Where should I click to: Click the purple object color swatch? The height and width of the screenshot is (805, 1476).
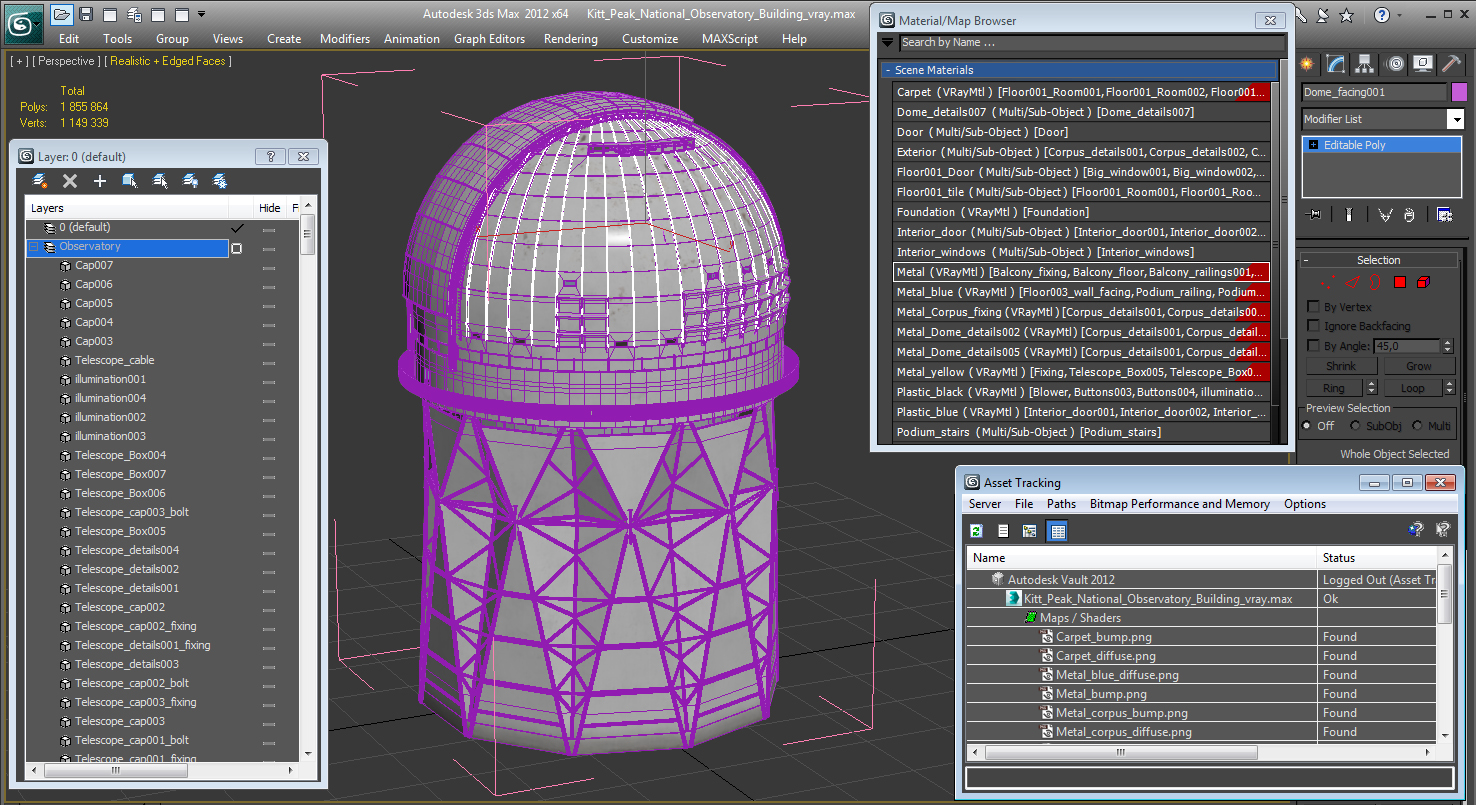tap(1459, 92)
